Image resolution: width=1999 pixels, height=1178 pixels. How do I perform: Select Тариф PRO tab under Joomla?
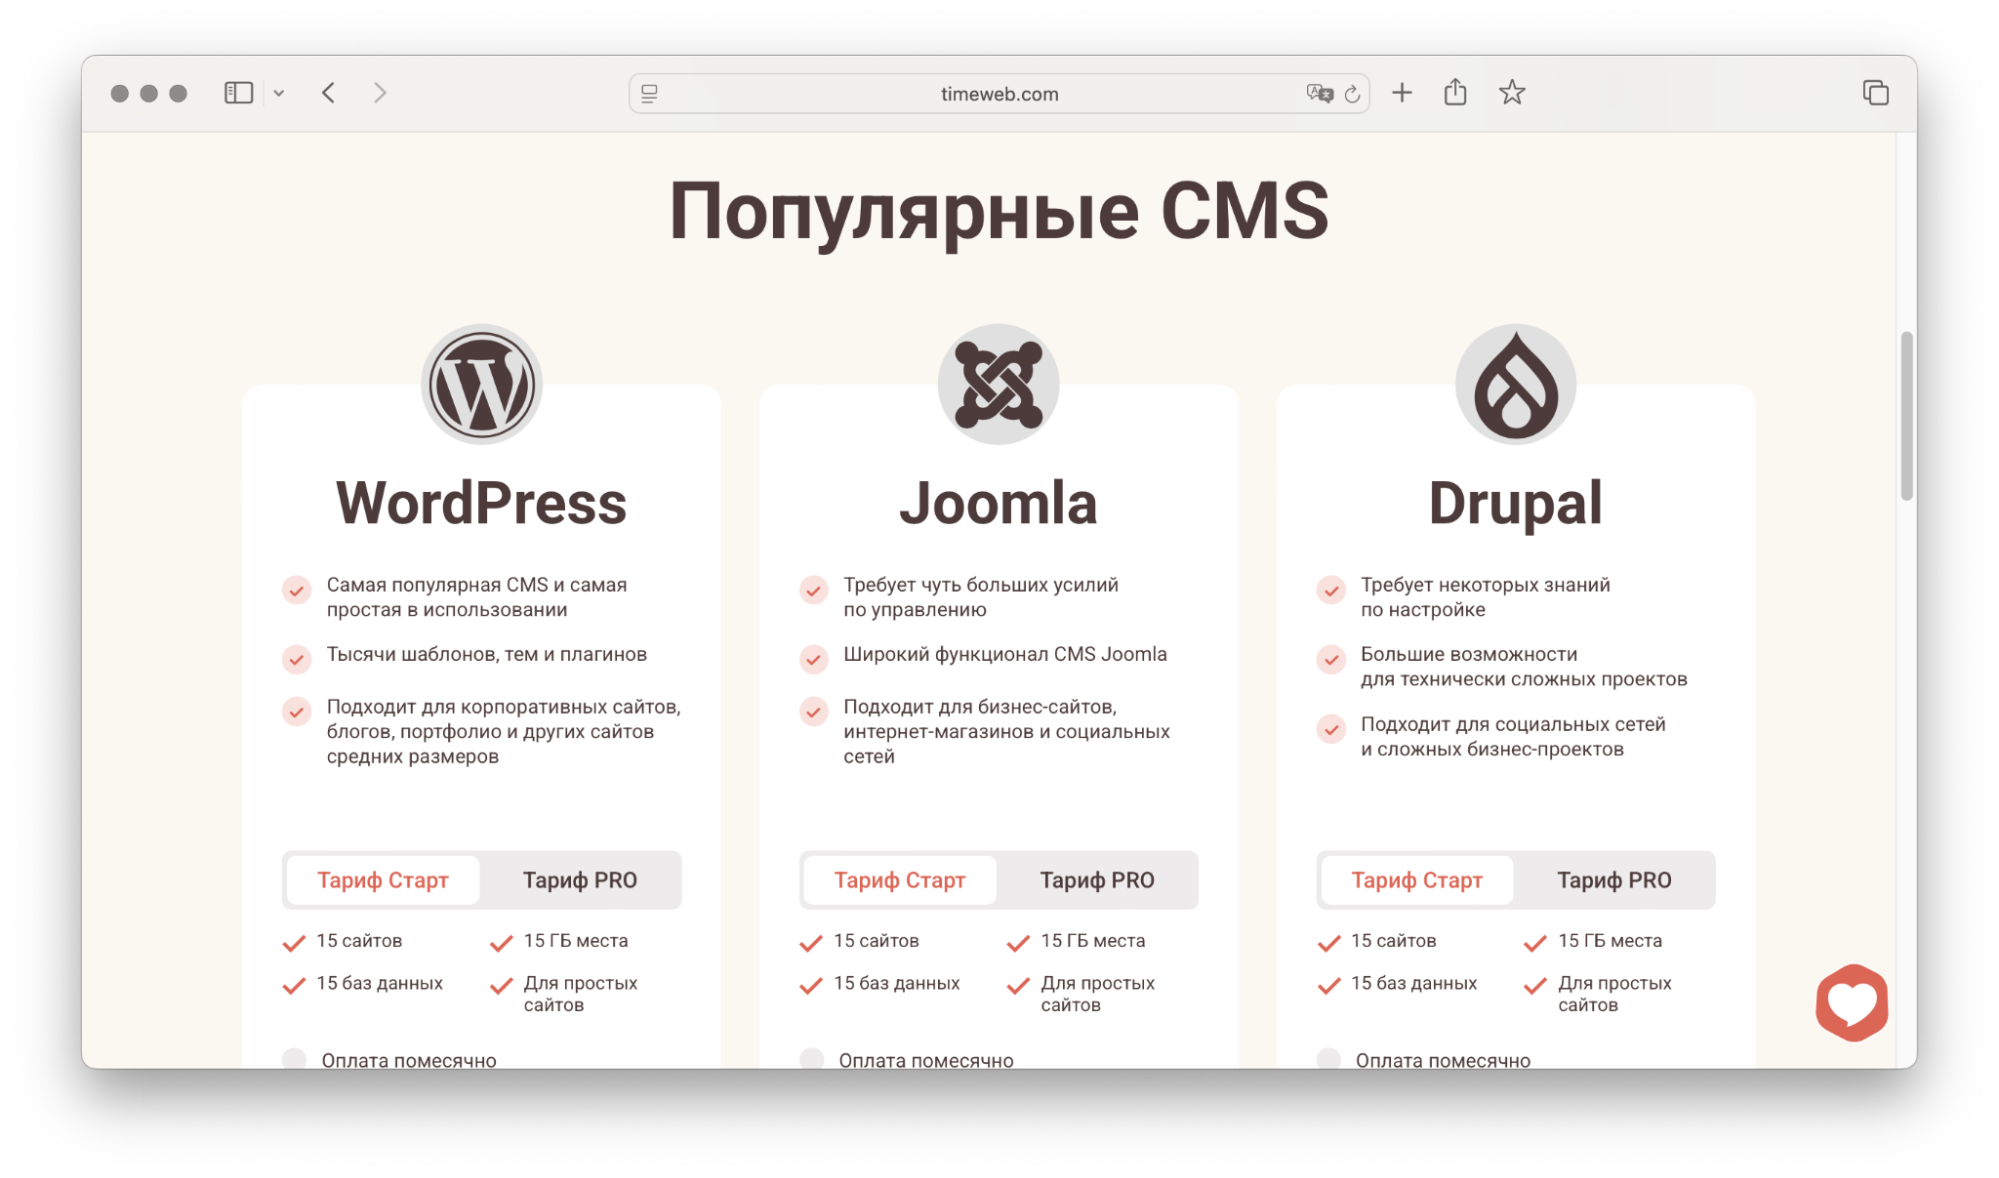pyautogui.click(x=1097, y=880)
